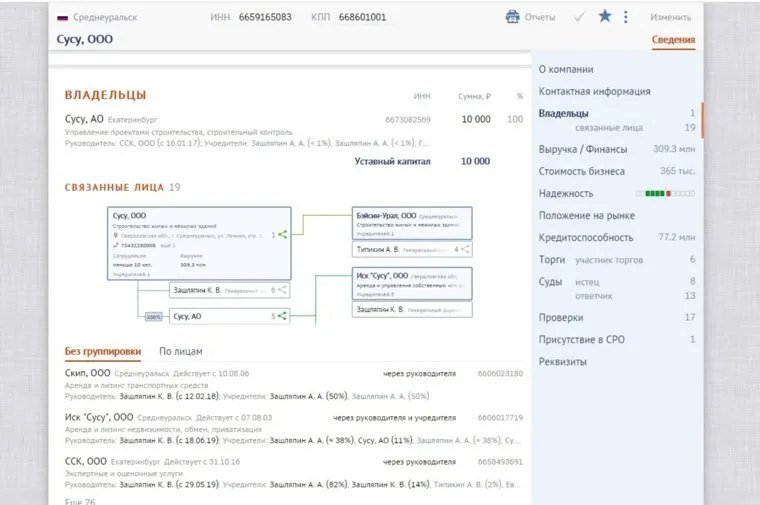
Task: Toggle the gray checkmark in the header
Action: 579,17
